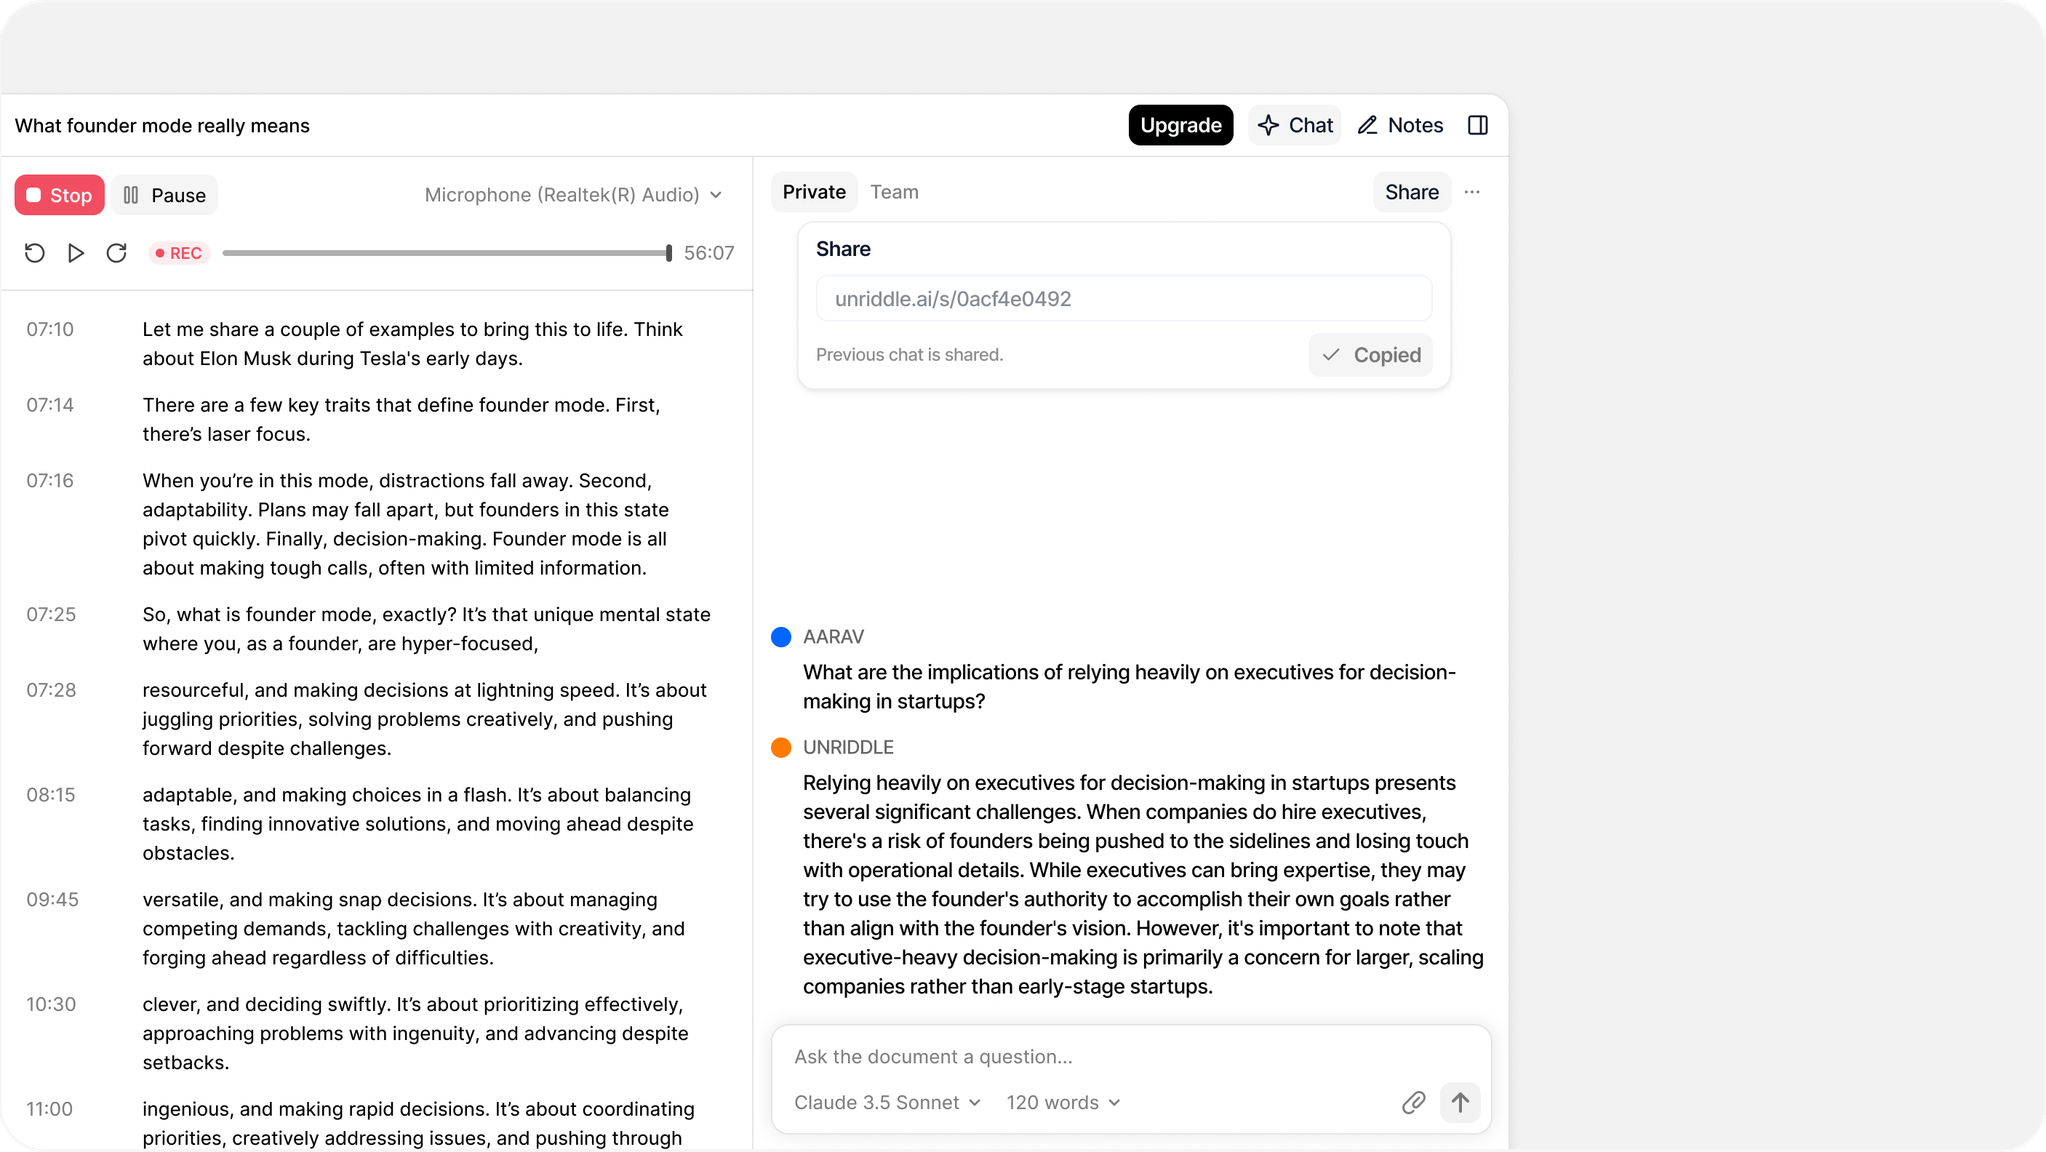Open the 120 words length dropdown

click(1063, 1102)
